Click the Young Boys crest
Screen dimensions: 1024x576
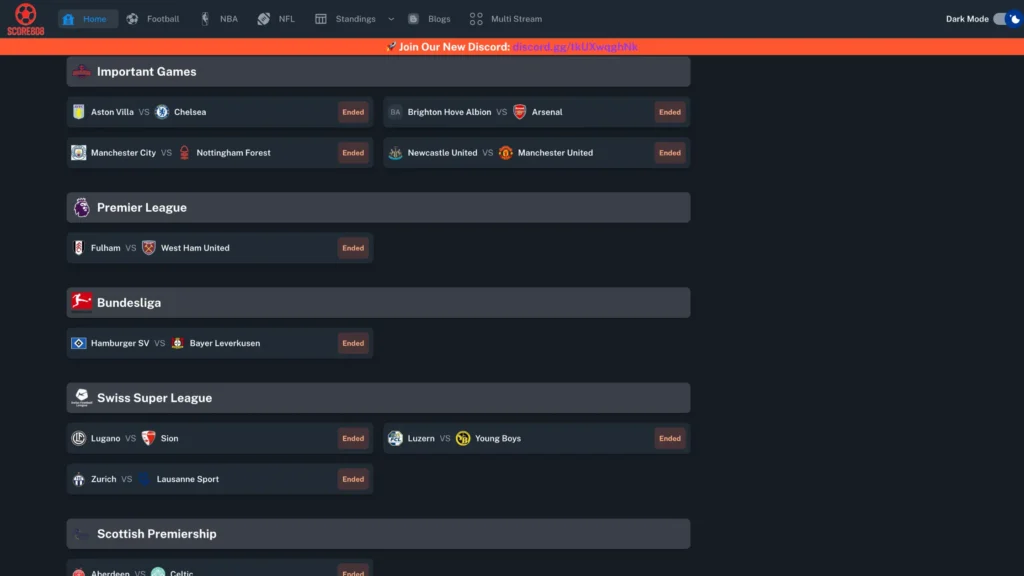click(x=463, y=438)
